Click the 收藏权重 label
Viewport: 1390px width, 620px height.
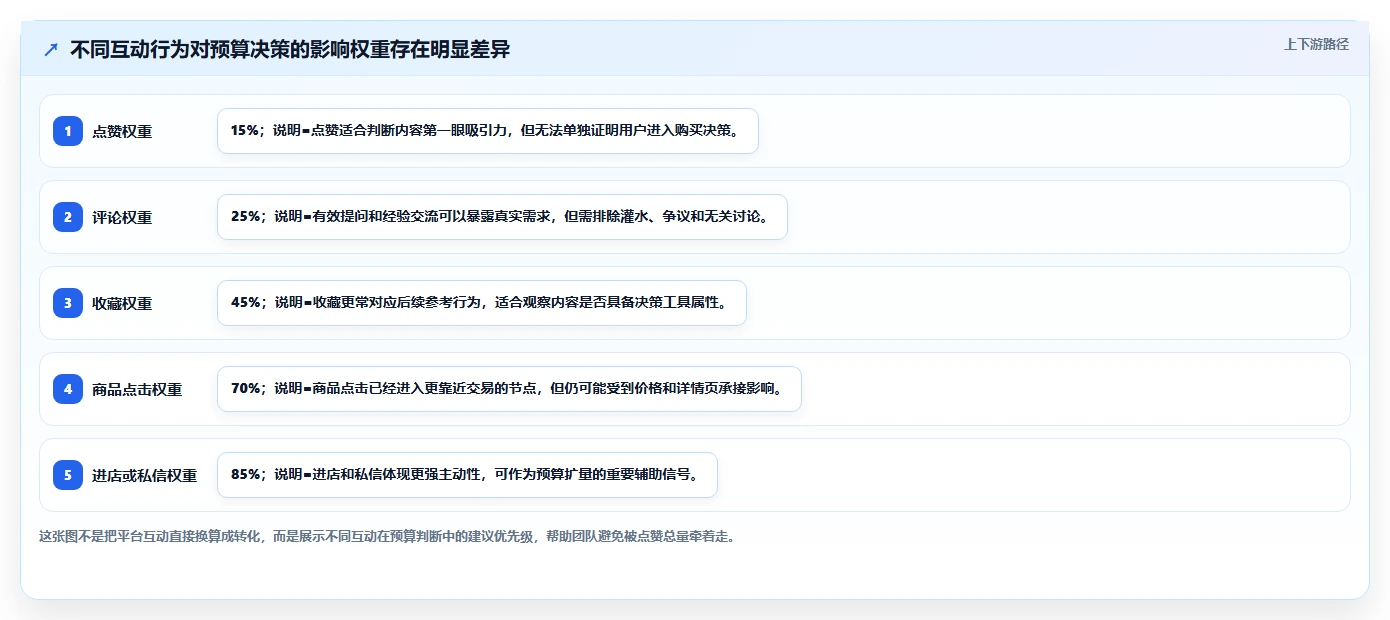(122, 303)
